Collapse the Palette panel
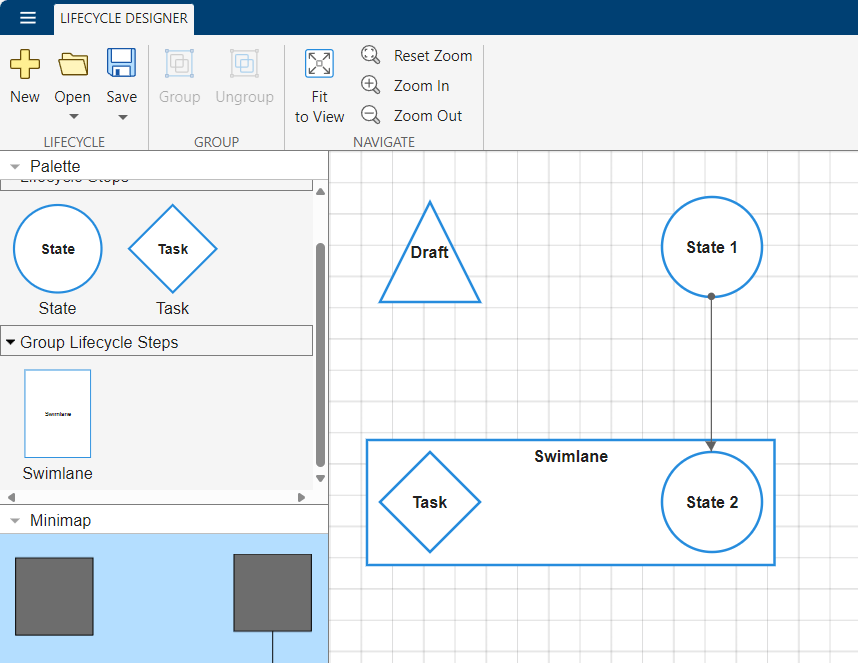 click(15, 166)
